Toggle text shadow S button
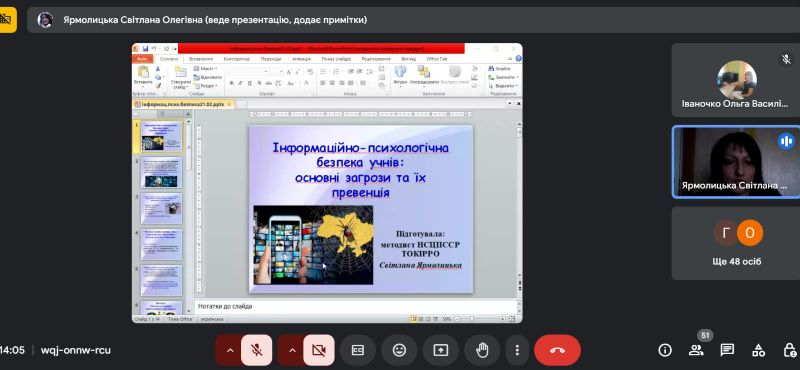This screenshot has width=800, height=370. click(259, 83)
